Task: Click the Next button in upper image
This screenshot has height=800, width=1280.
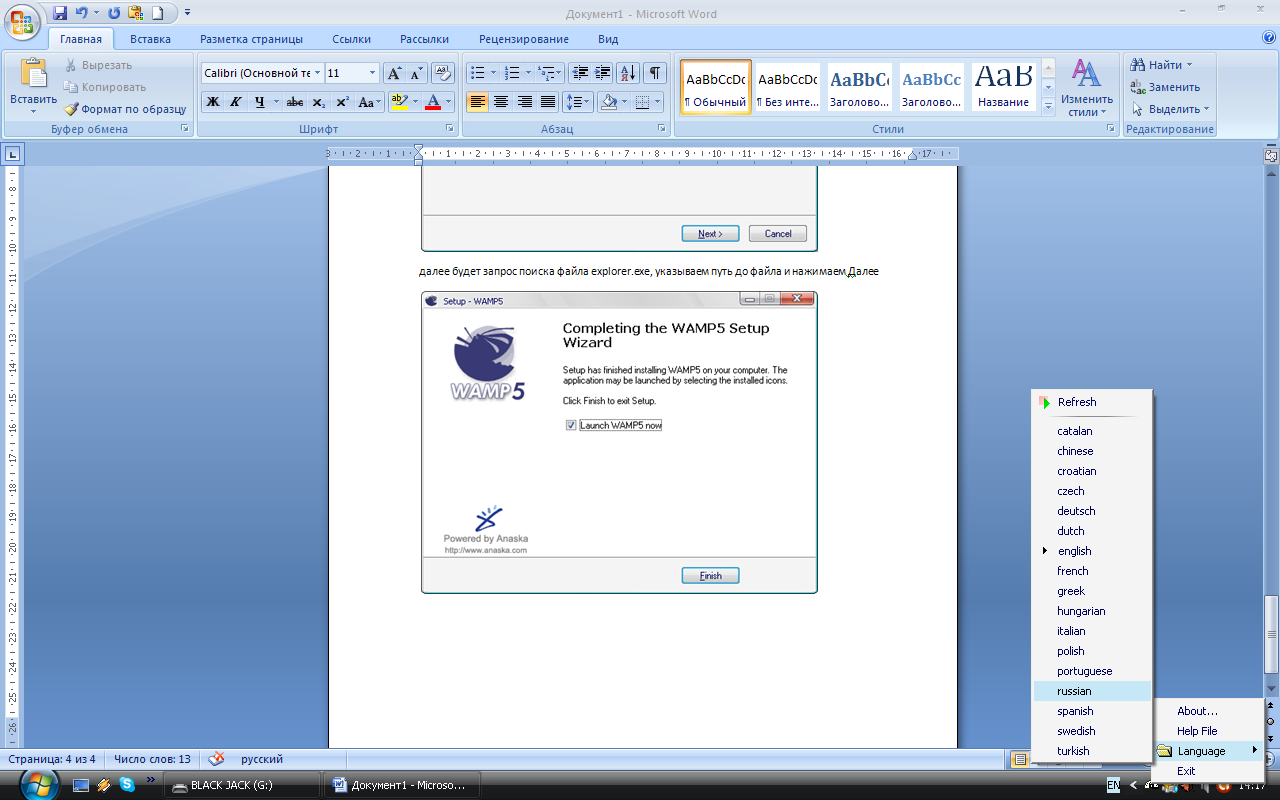Action: (710, 233)
